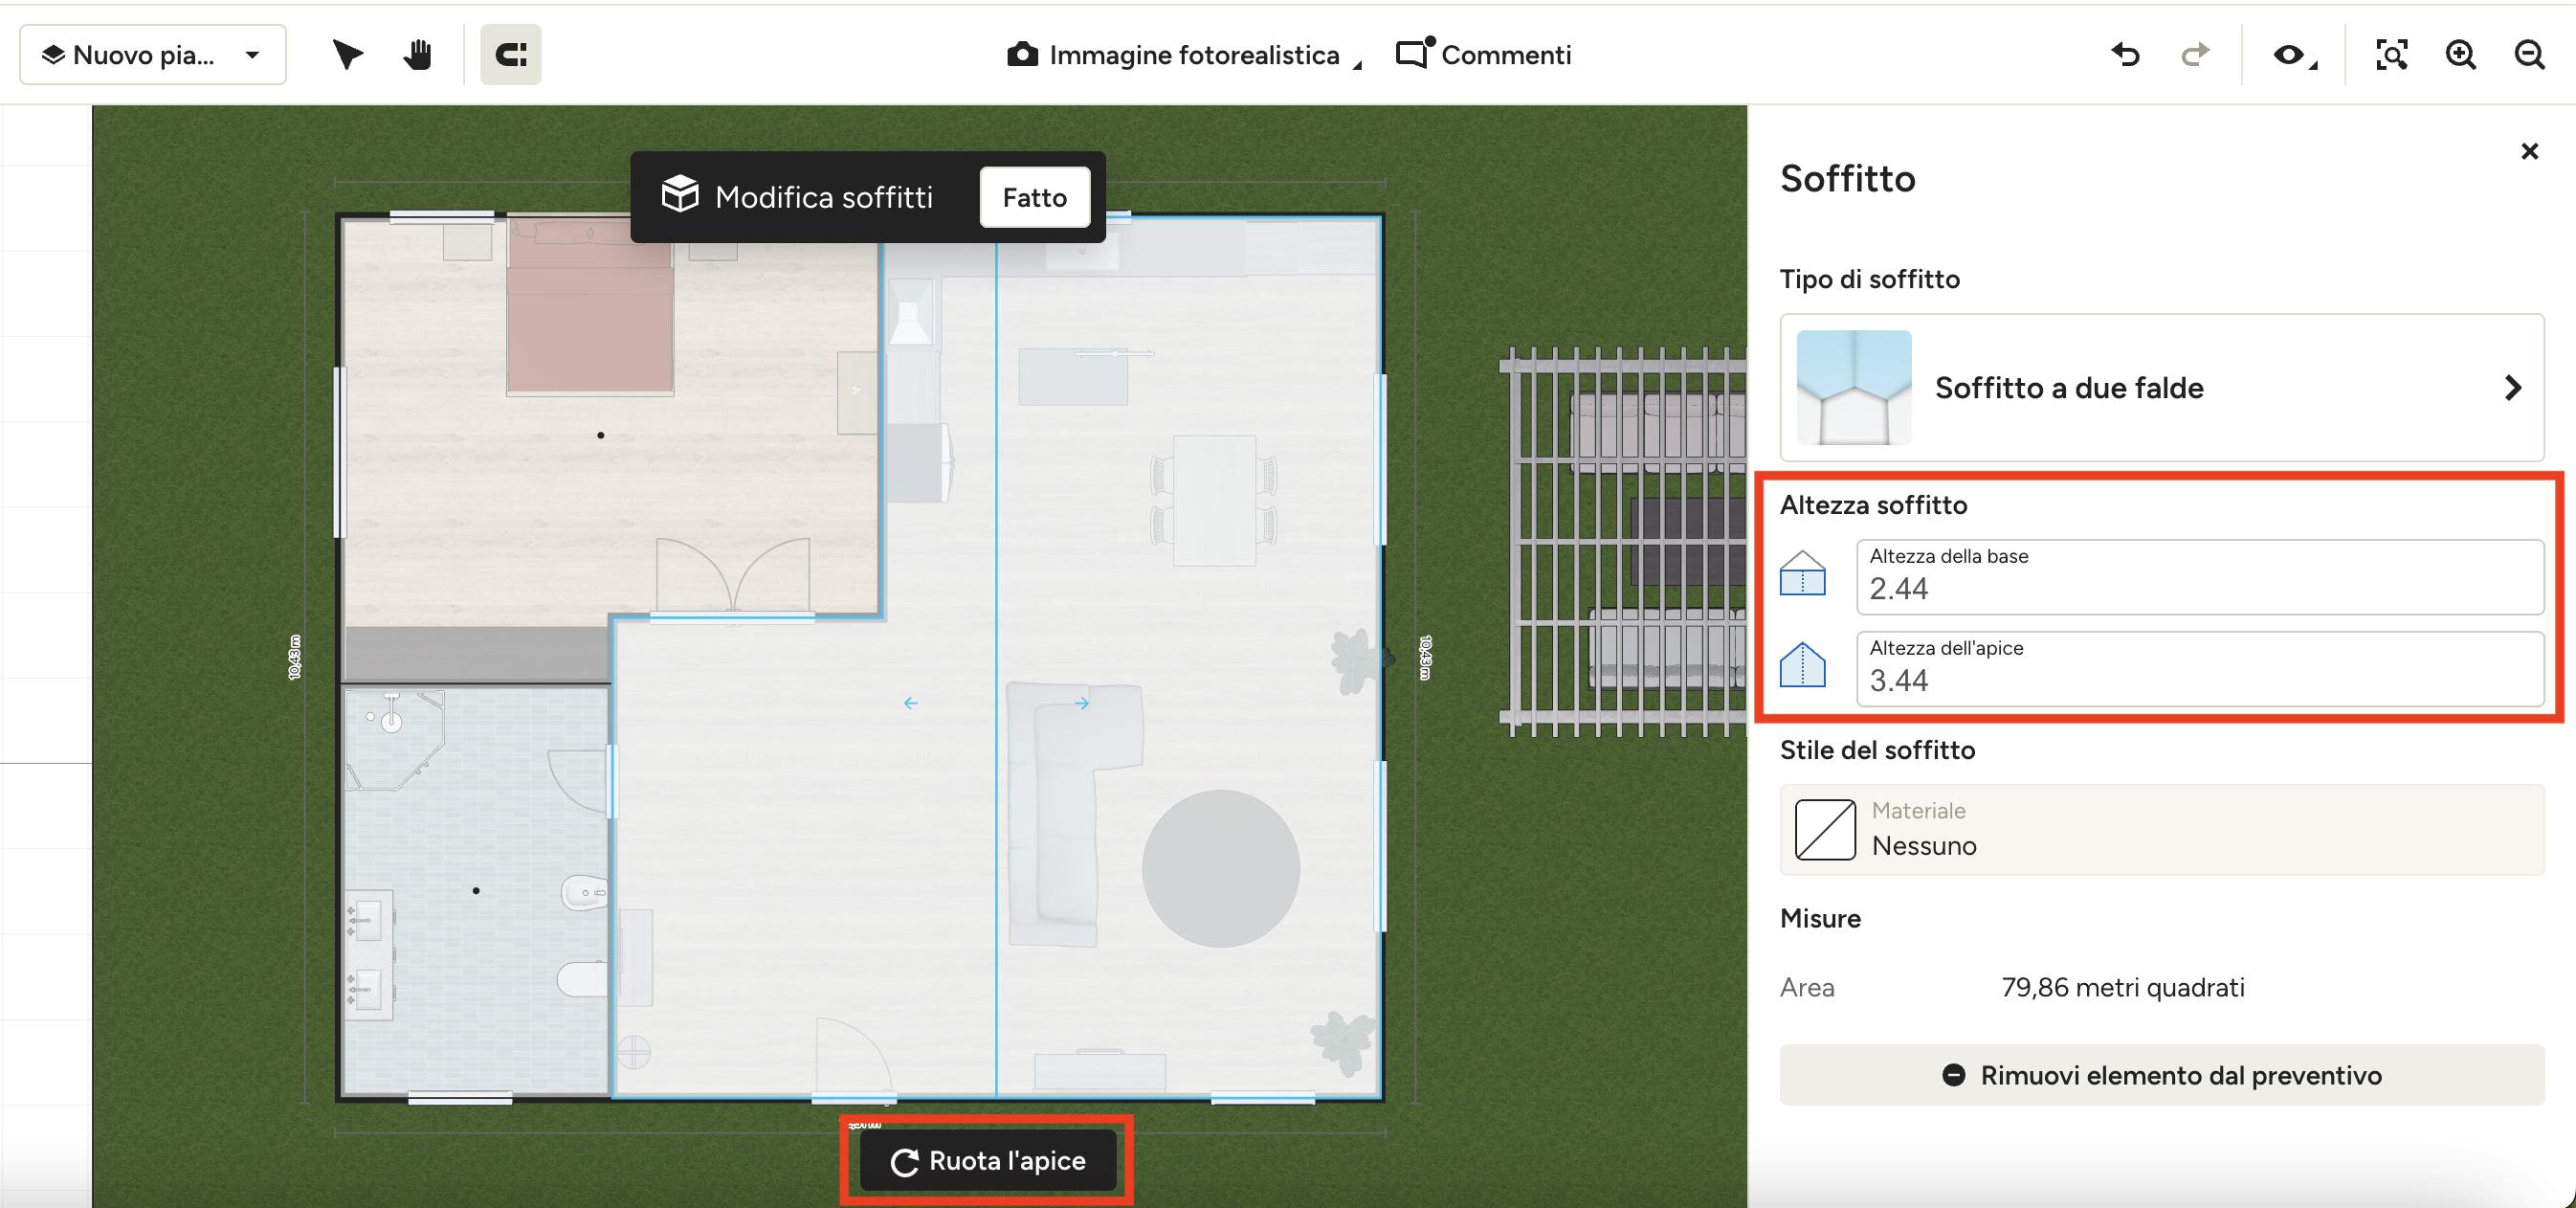Select the bed in the bedroom

tap(590, 307)
